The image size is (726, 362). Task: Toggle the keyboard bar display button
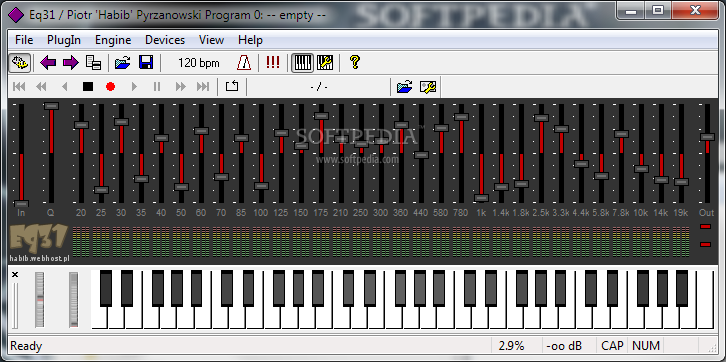click(302, 62)
